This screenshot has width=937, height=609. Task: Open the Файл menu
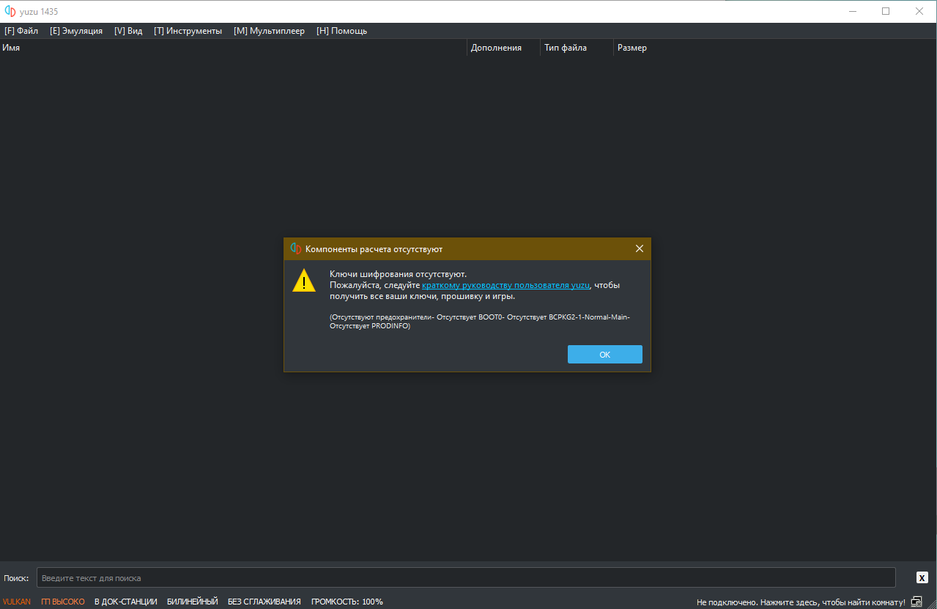click(x=22, y=31)
